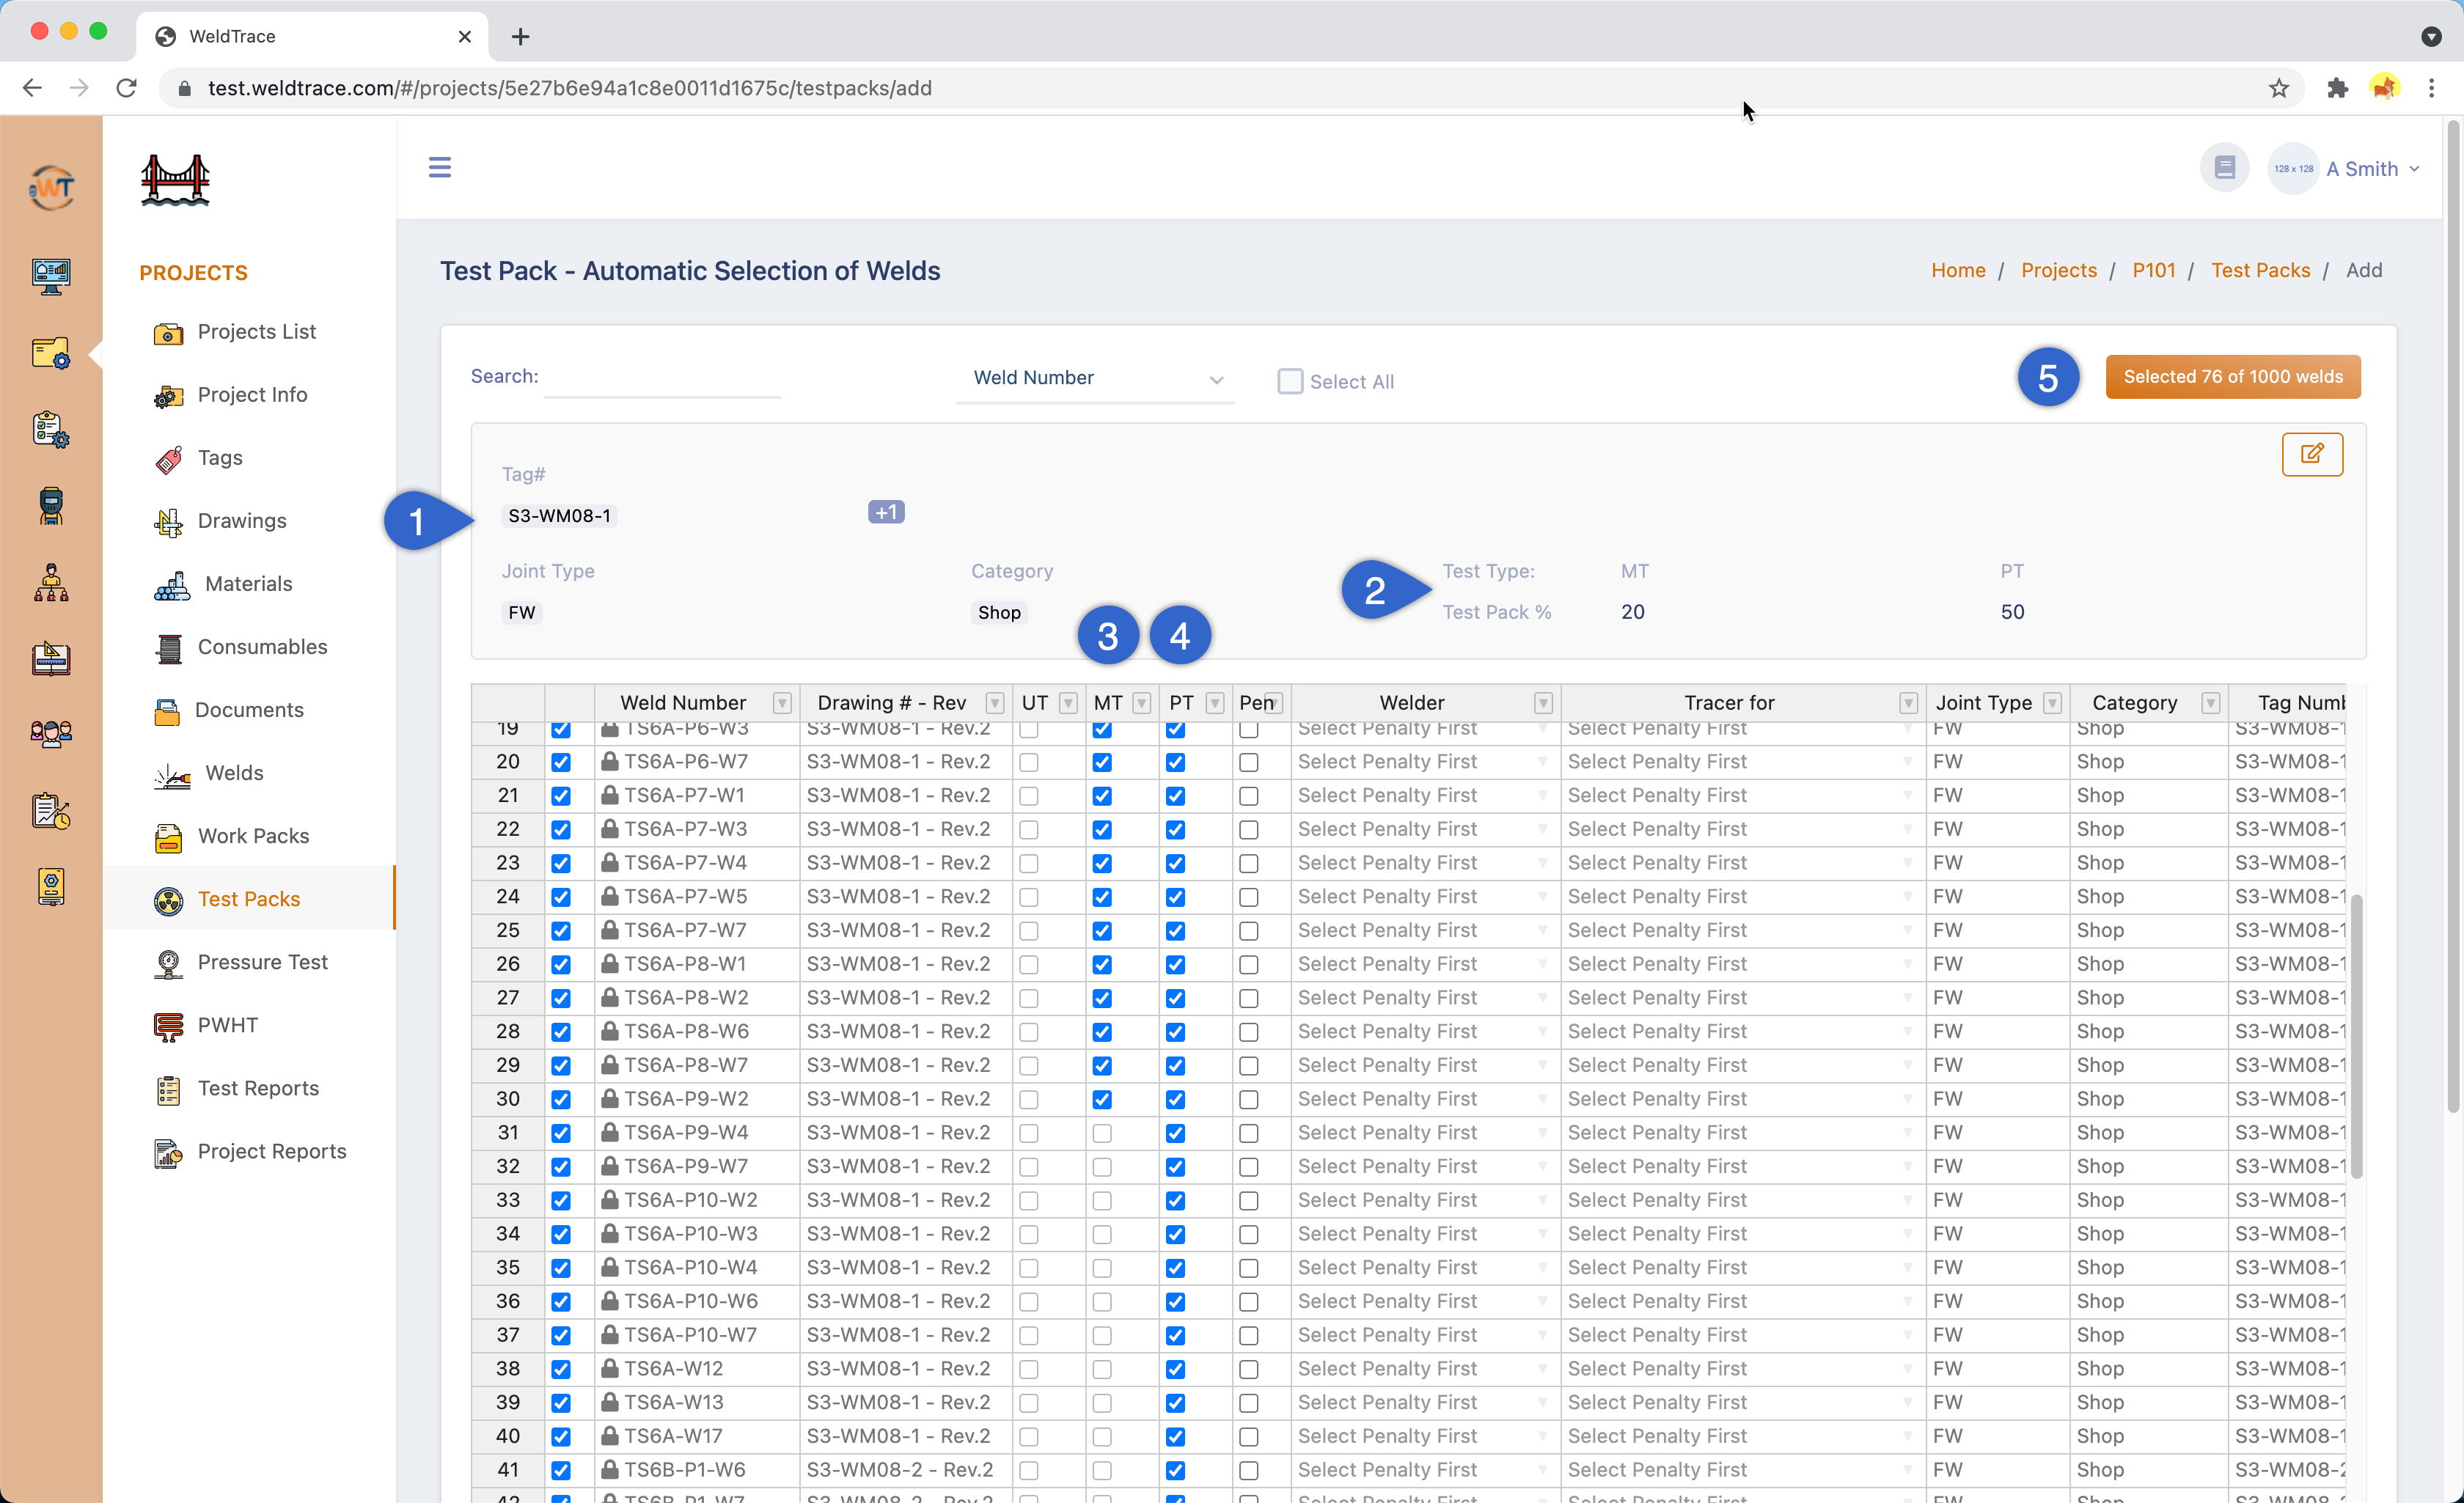Check Penalty box for weld TS6A-P8-W1
The image size is (2464, 1503).
point(1248,965)
